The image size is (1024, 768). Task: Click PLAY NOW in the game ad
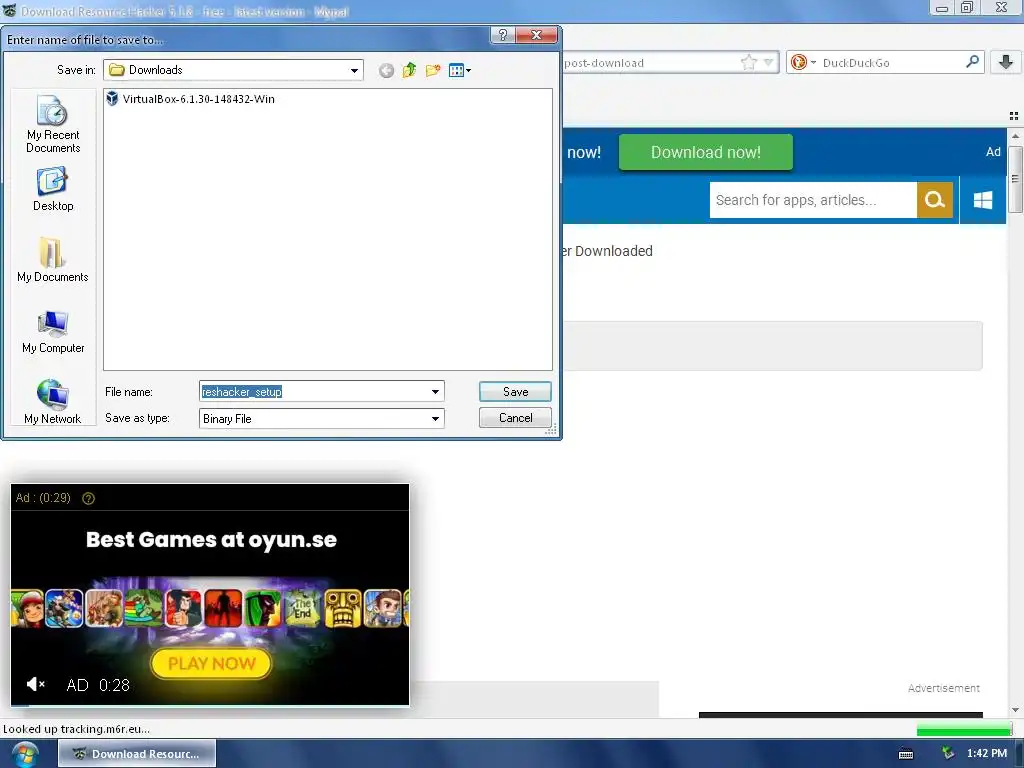click(x=212, y=664)
